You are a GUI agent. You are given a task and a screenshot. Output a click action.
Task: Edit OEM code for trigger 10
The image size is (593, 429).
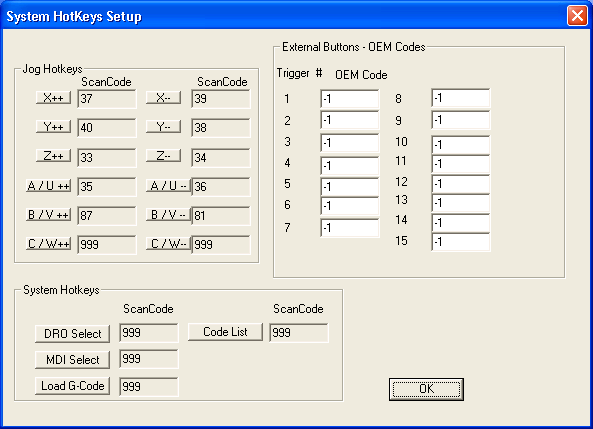[461, 145]
